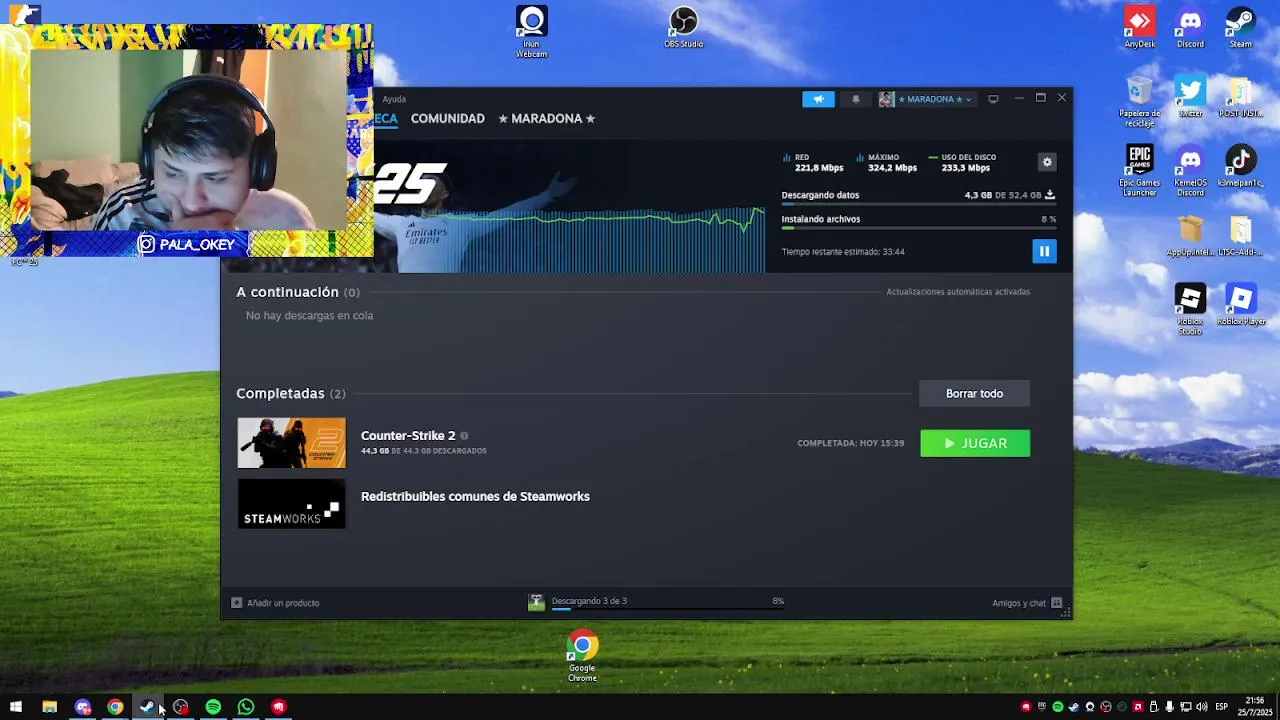Screen dimensions: 1280x720
Task: Open the ★ MARADONA ★ profile tab
Action: pos(547,118)
